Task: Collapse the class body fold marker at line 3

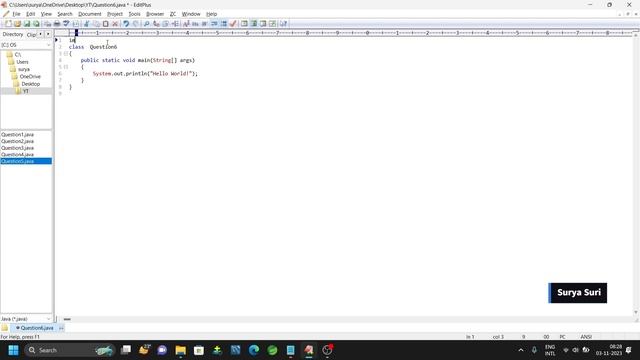Action: [x=66, y=53]
